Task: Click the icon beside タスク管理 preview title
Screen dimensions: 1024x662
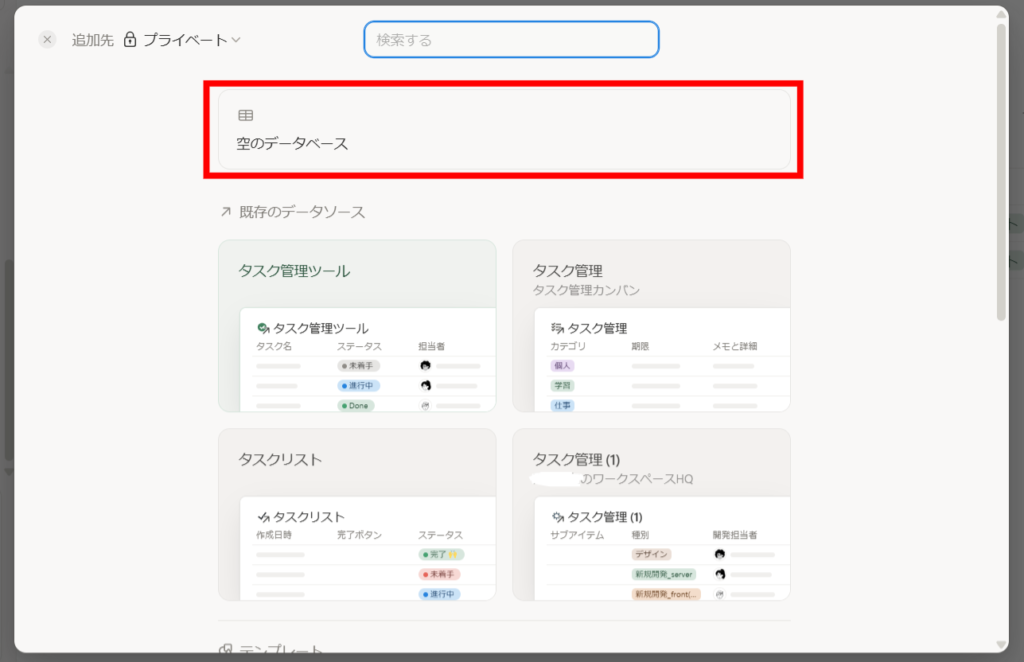Action: [x=557, y=328]
